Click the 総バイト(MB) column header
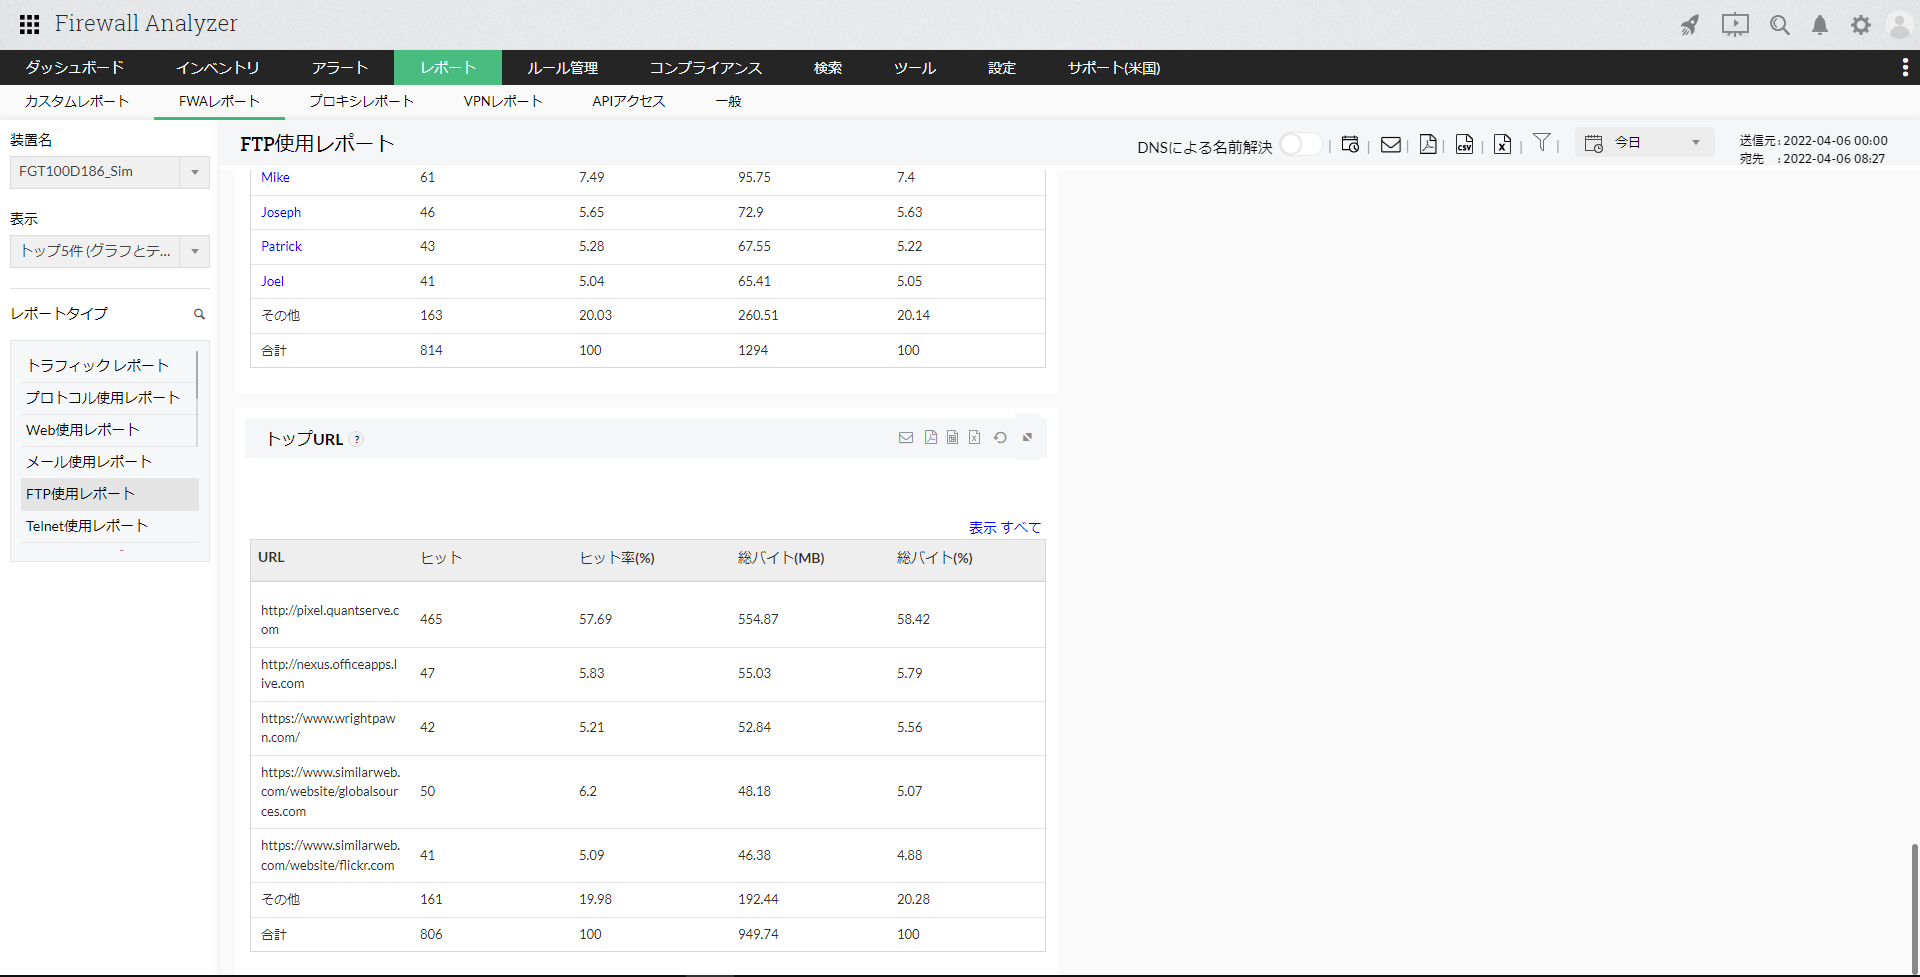1920x977 pixels. click(x=781, y=558)
